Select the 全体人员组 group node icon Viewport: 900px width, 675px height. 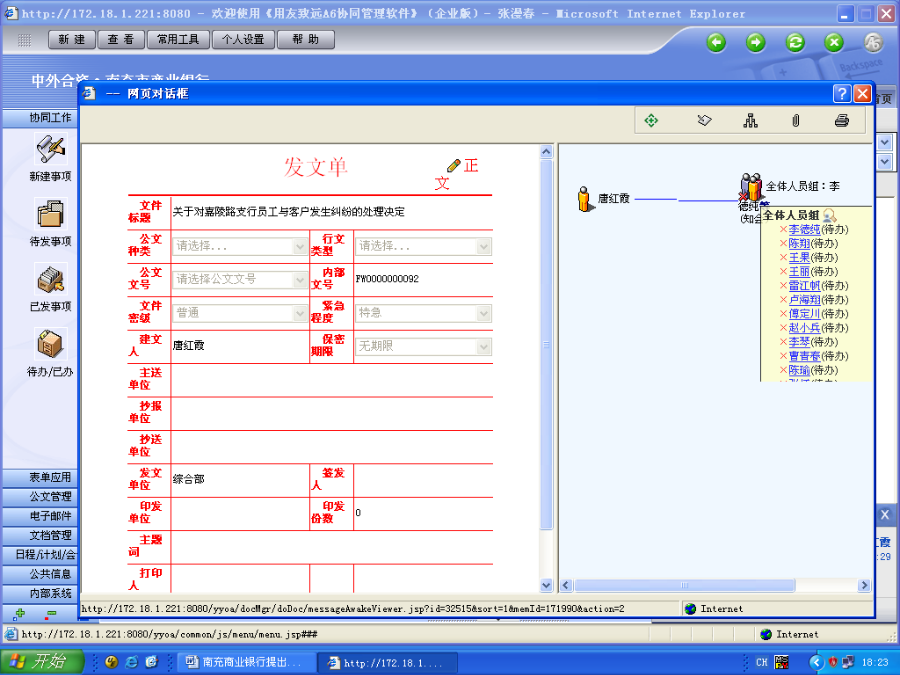tap(751, 186)
